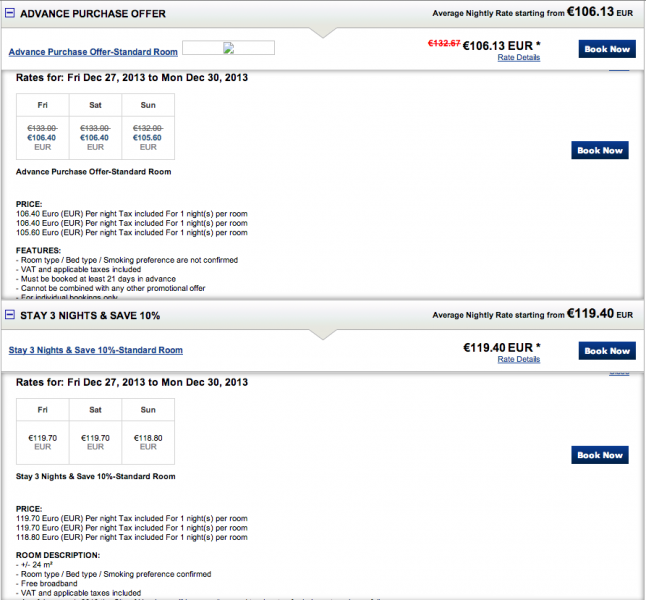This screenshot has height=600, width=646.
Task: Click the struck-through €132.67 original price
Action: tap(445, 44)
